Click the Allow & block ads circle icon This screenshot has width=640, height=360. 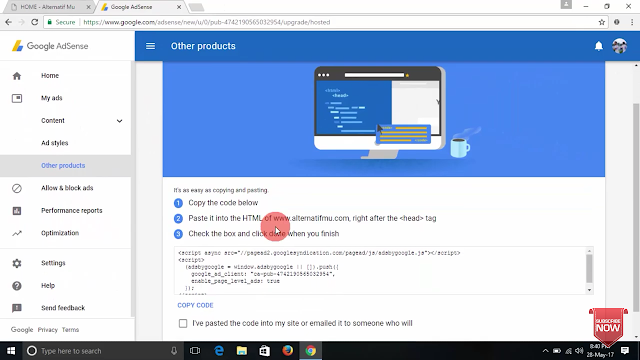click(17, 188)
